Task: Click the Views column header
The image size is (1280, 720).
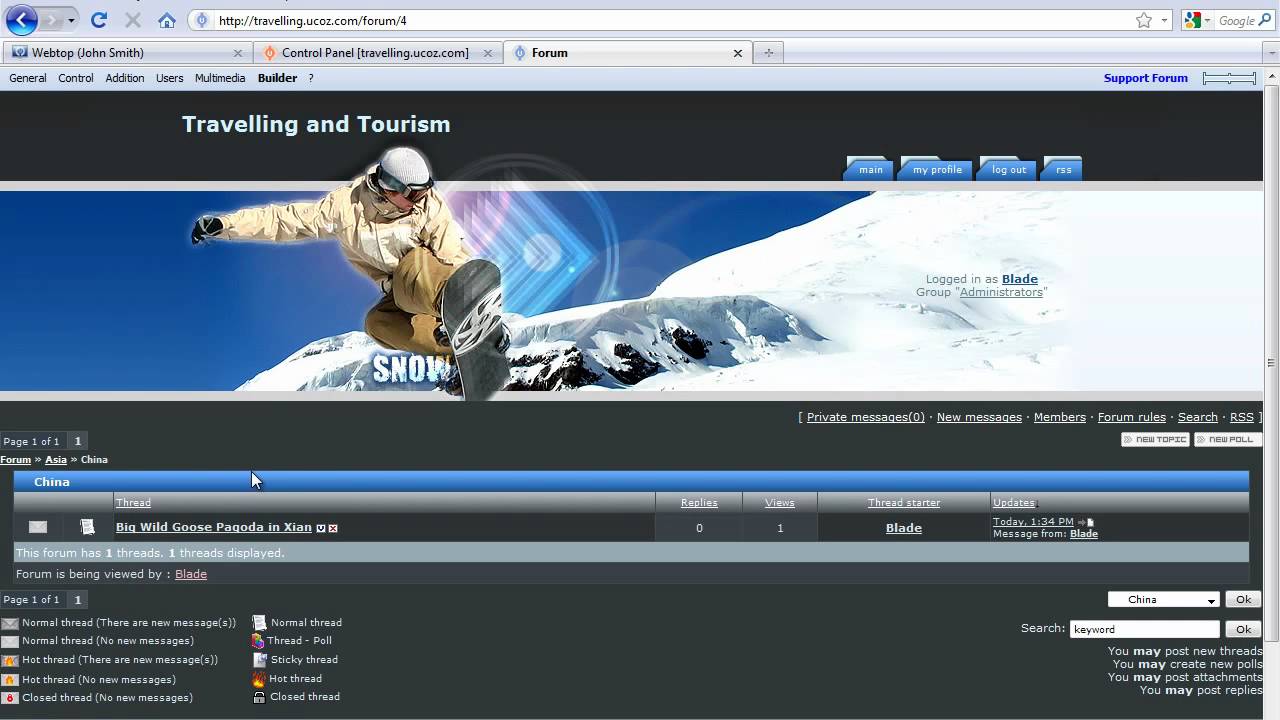Action: 780,503
